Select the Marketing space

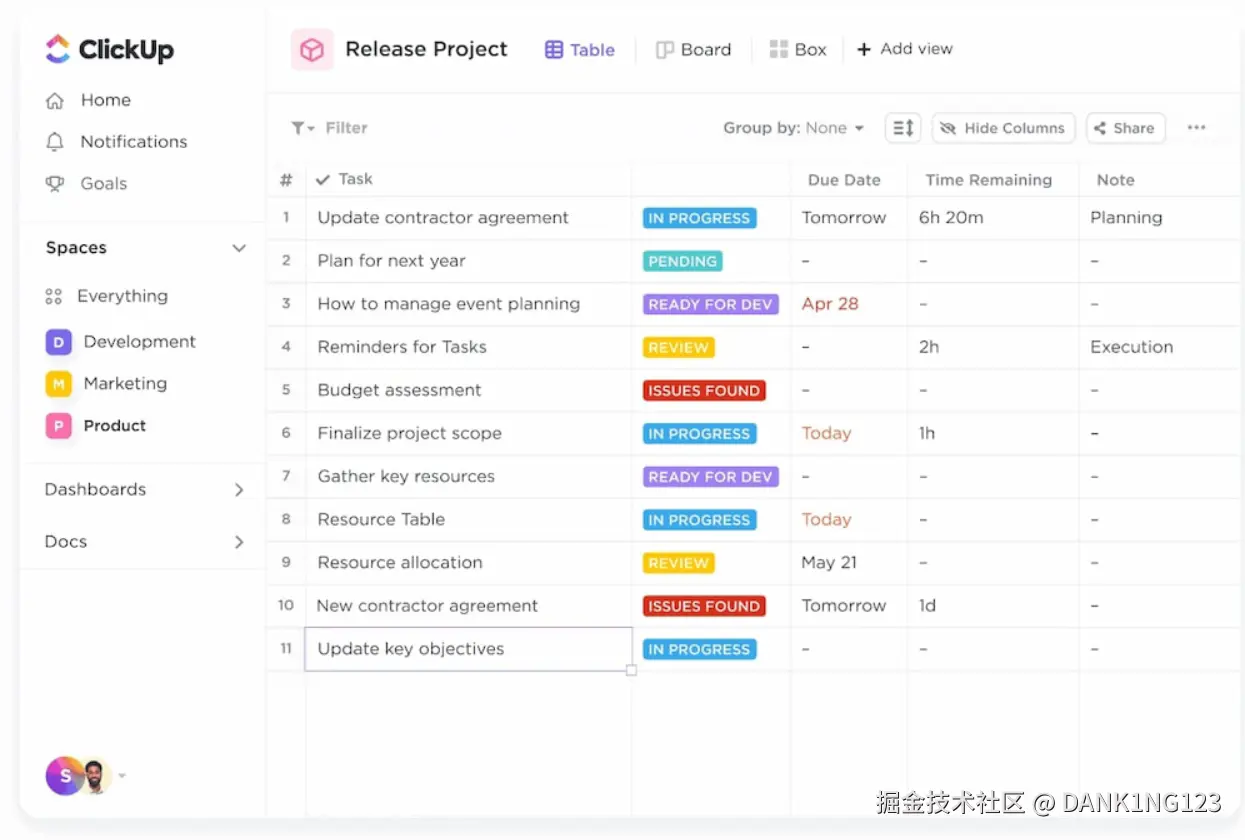106,384
